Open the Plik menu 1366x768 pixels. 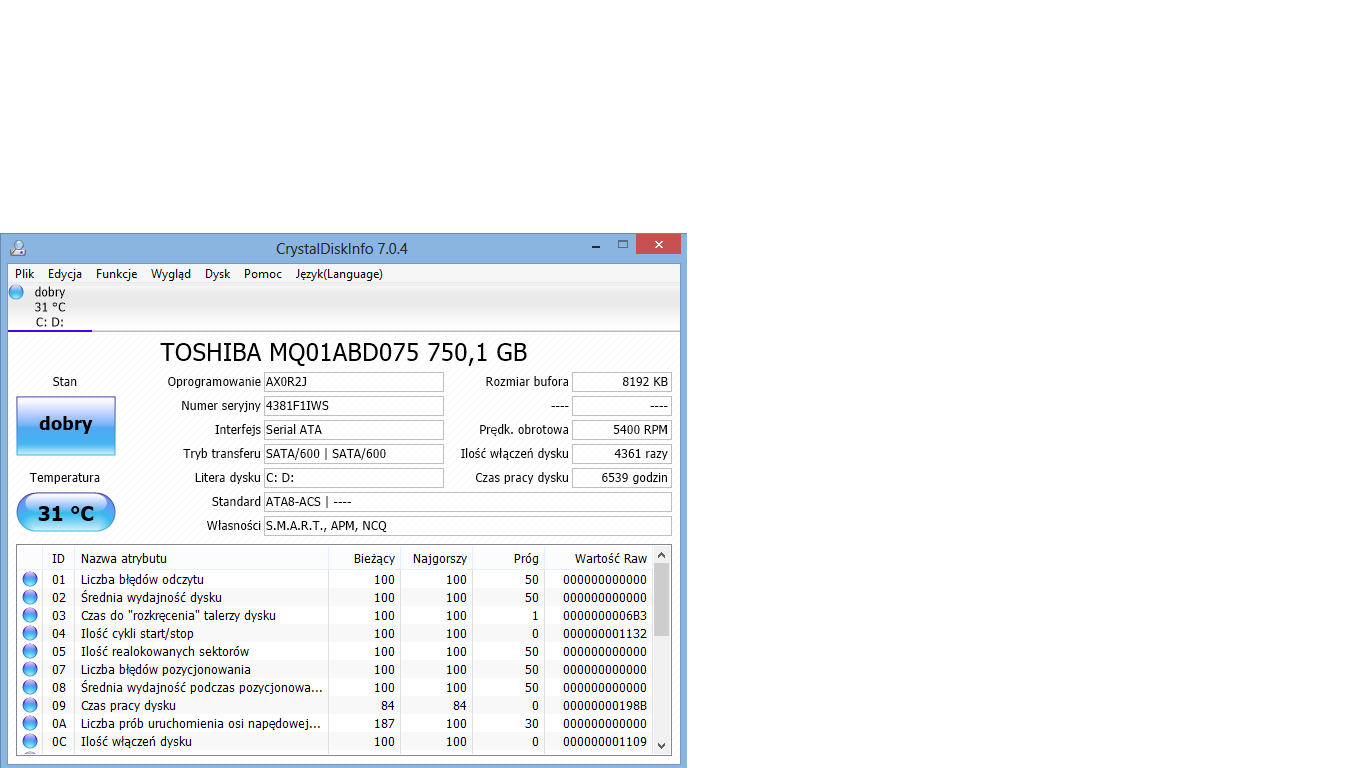pos(25,274)
